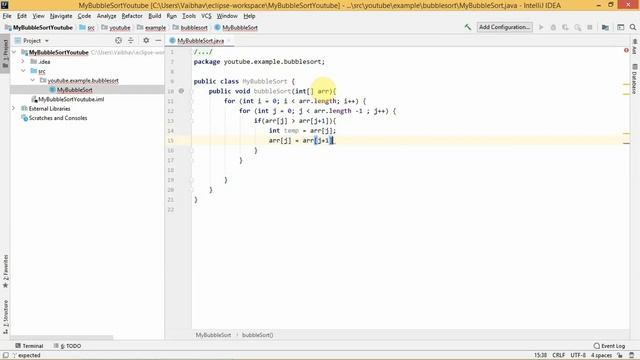Select MyBubbleSort class in project tree
The image size is (640, 360).
(74, 90)
